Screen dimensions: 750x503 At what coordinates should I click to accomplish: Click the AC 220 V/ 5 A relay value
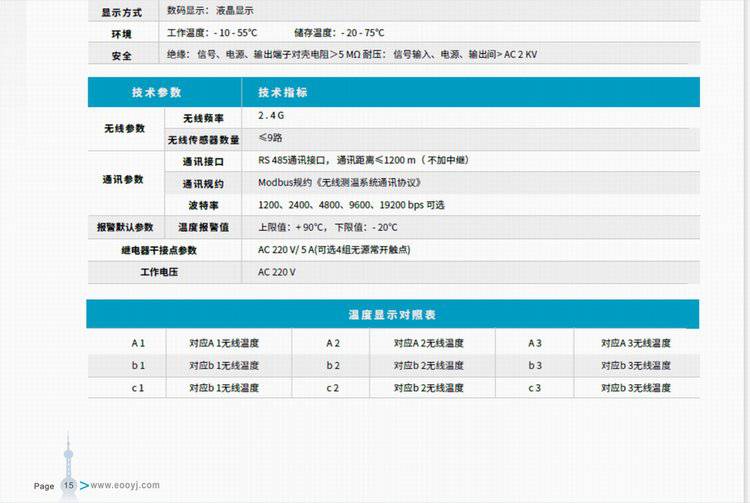click(334, 250)
